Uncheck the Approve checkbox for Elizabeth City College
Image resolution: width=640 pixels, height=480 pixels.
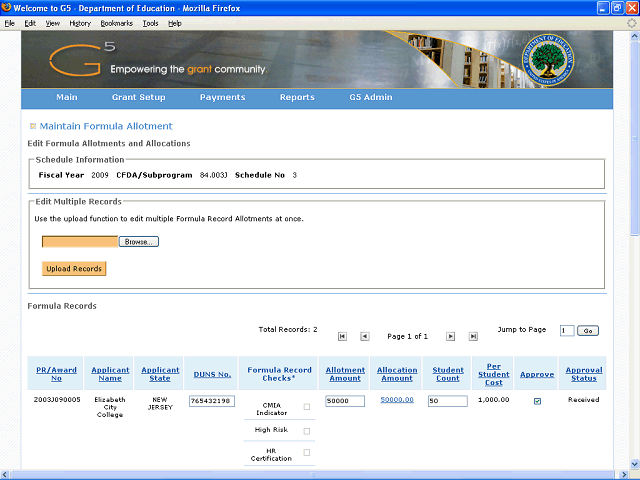tap(537, 402)
